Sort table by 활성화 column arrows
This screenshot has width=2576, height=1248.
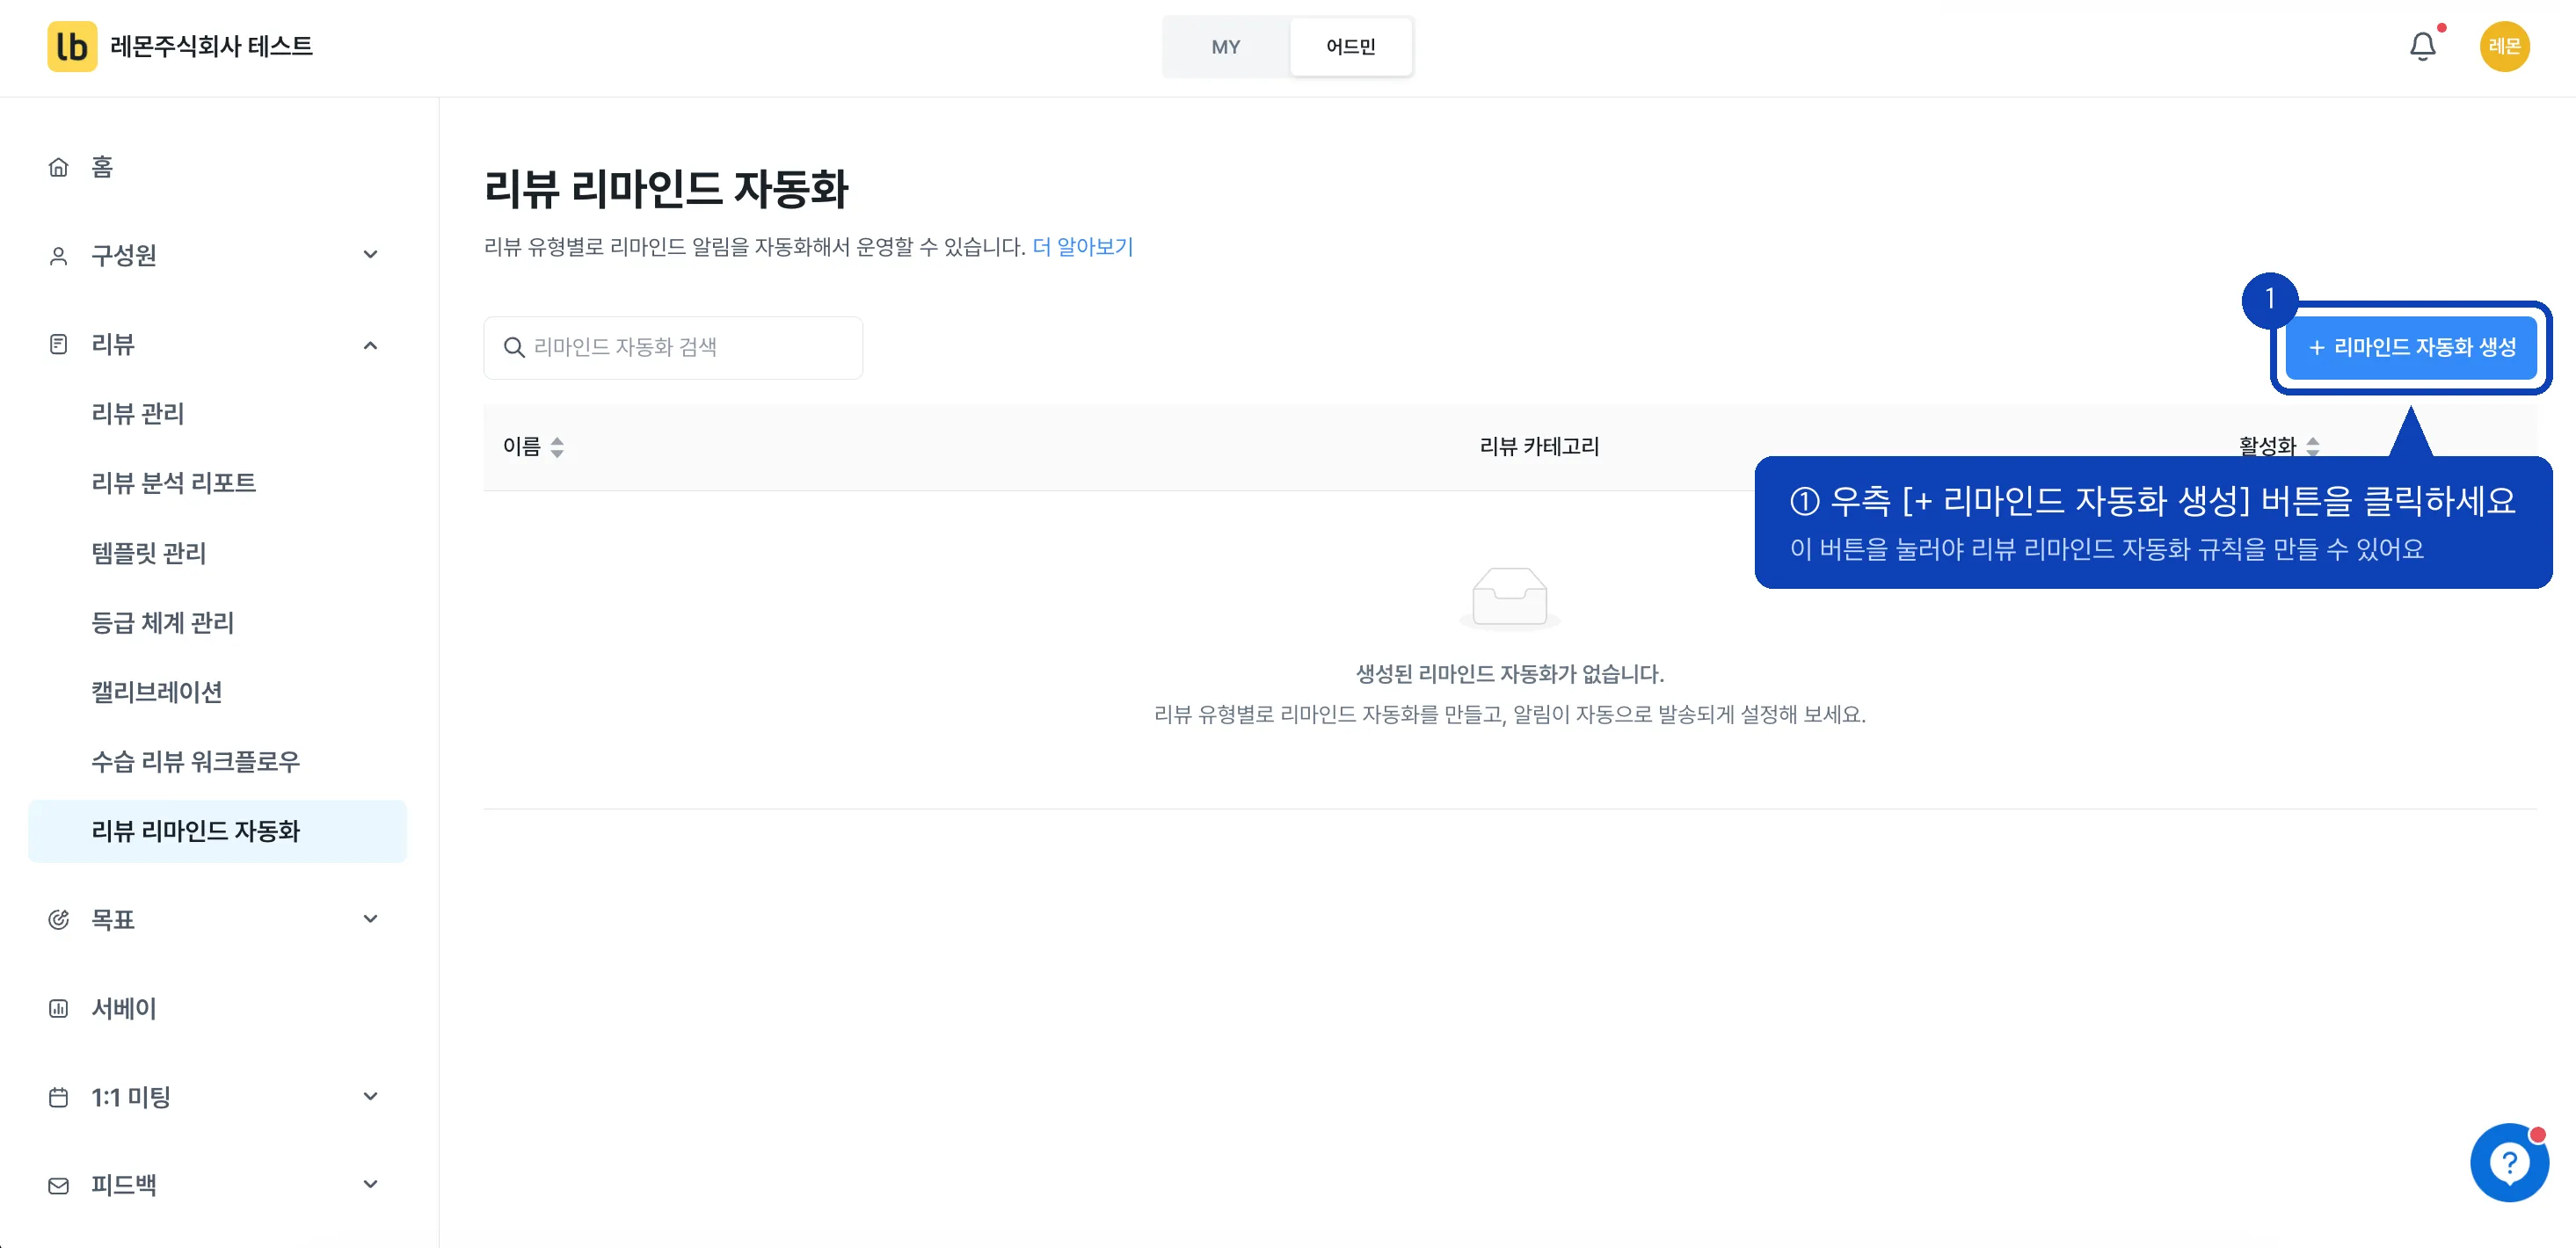tap(2313, 447)
